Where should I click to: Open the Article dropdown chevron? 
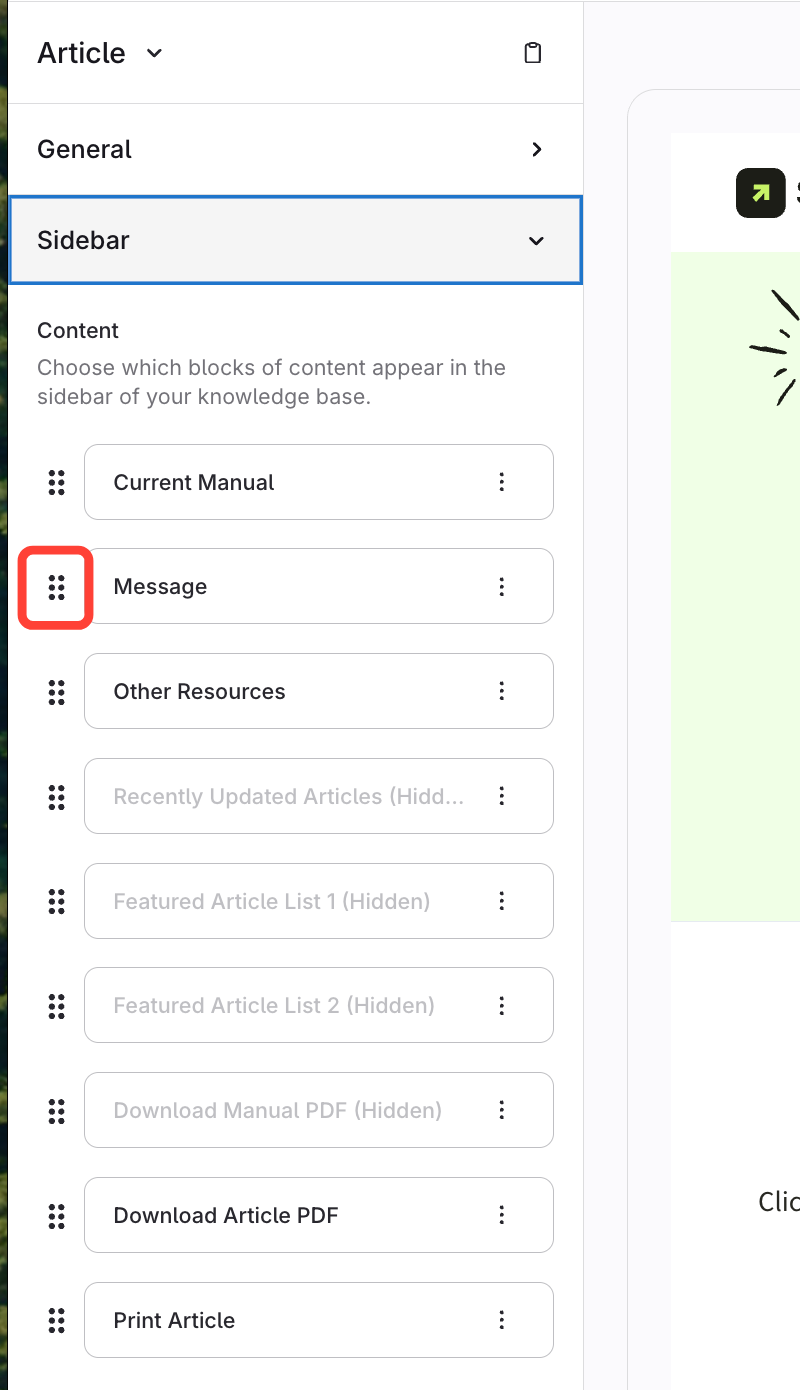[154, 53]
